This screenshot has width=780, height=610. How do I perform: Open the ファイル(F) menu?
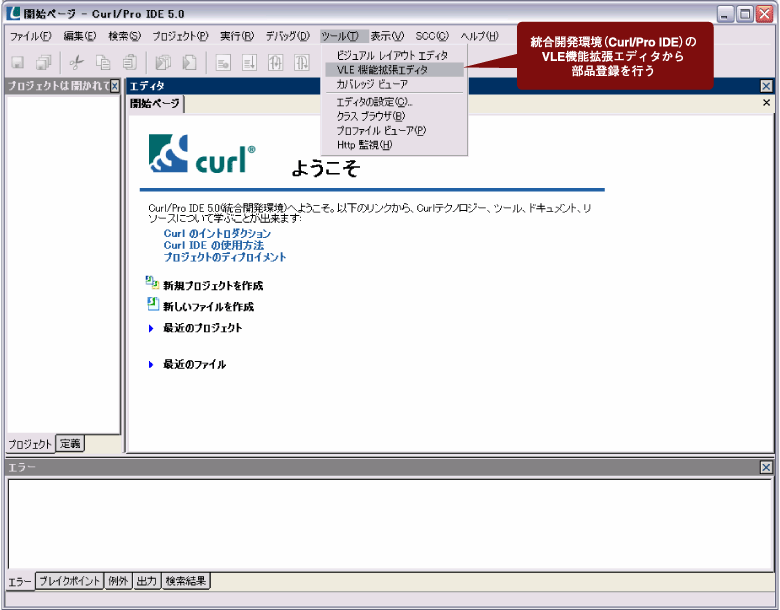[30, 36]
